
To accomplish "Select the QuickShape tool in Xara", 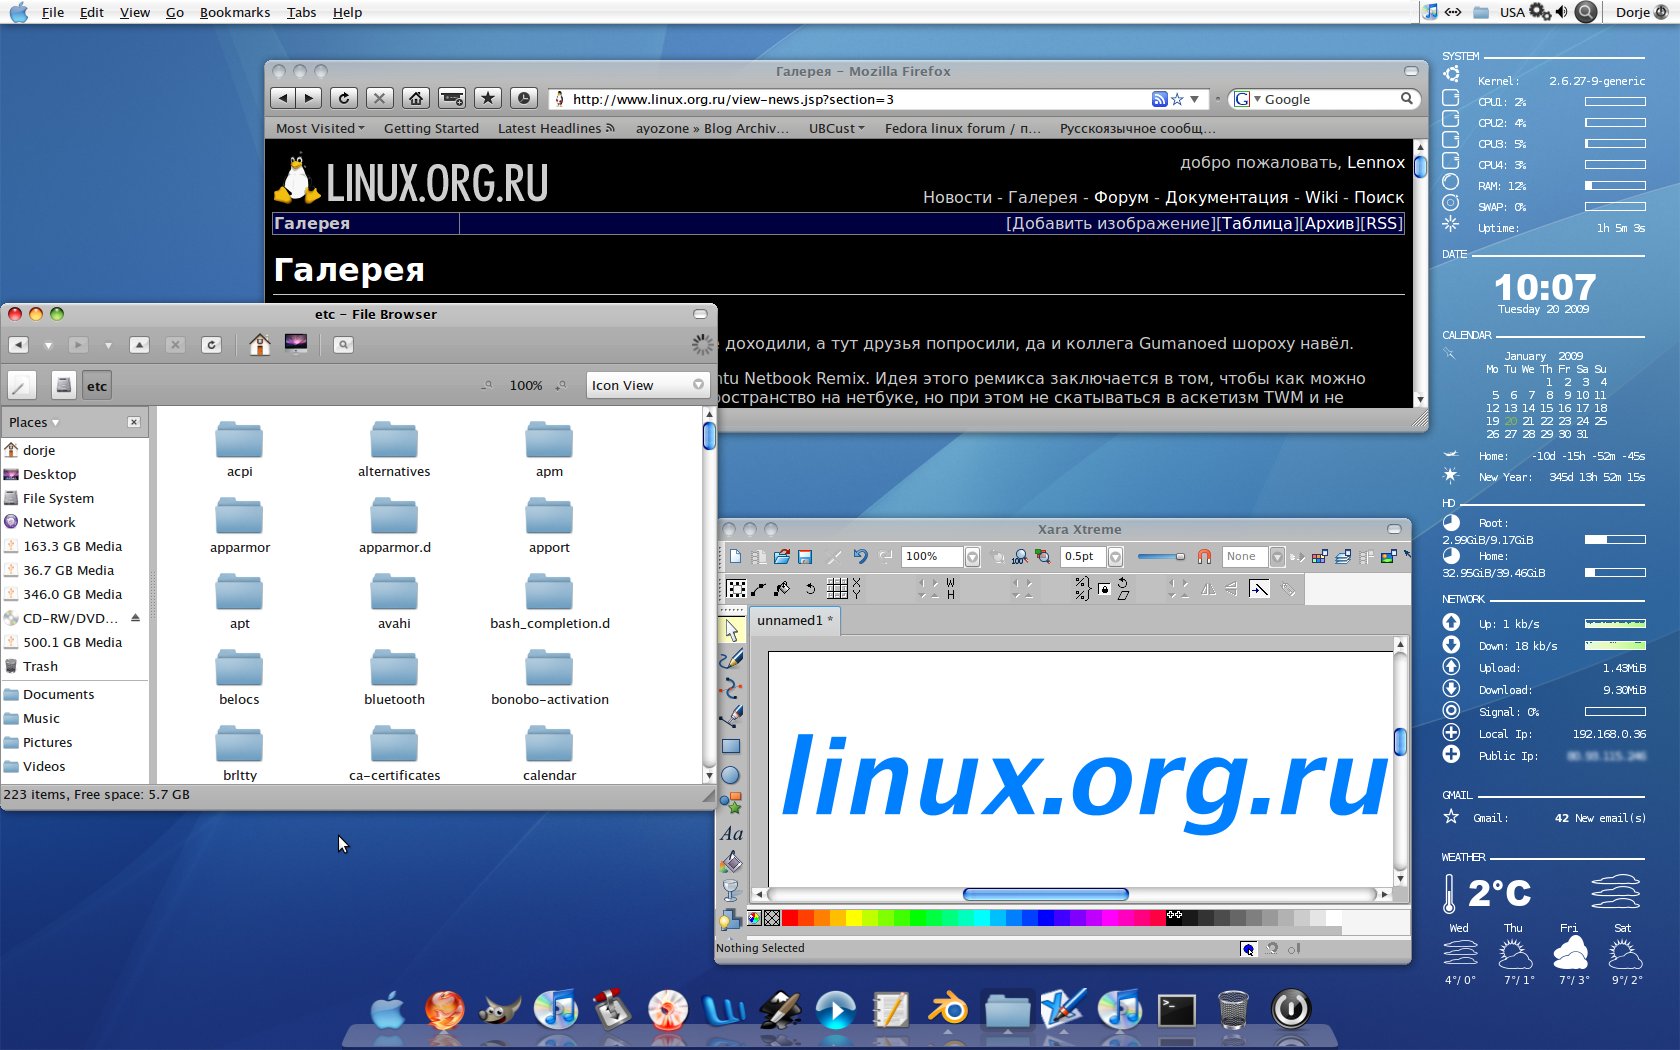I will pyautogui.click(x=731, y=803).
